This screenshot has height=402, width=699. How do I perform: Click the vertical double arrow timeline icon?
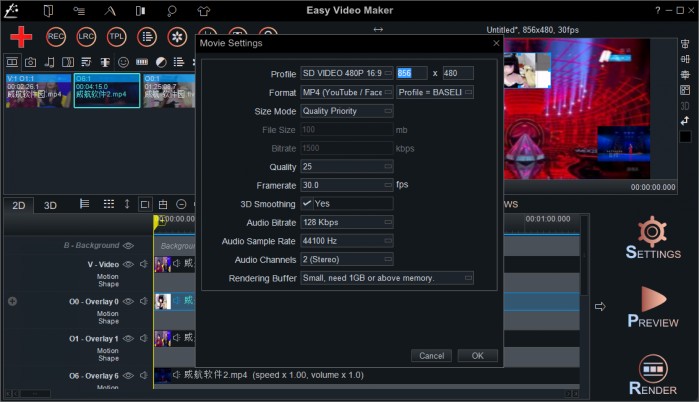pos(127,204)
